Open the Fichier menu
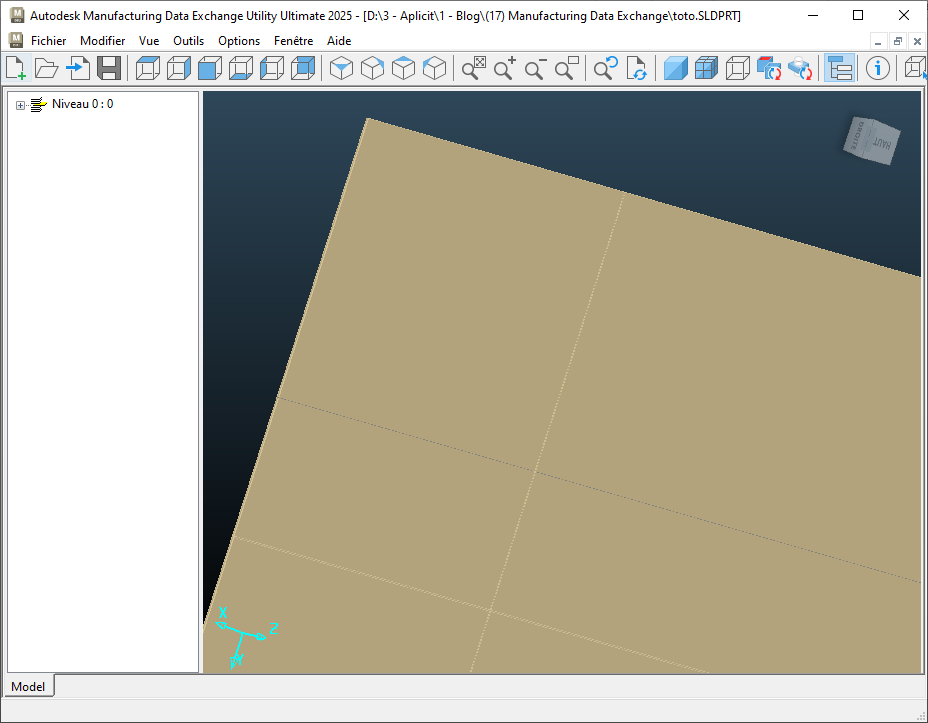Screen dimensions: 928x723 [x=48, y=41]
